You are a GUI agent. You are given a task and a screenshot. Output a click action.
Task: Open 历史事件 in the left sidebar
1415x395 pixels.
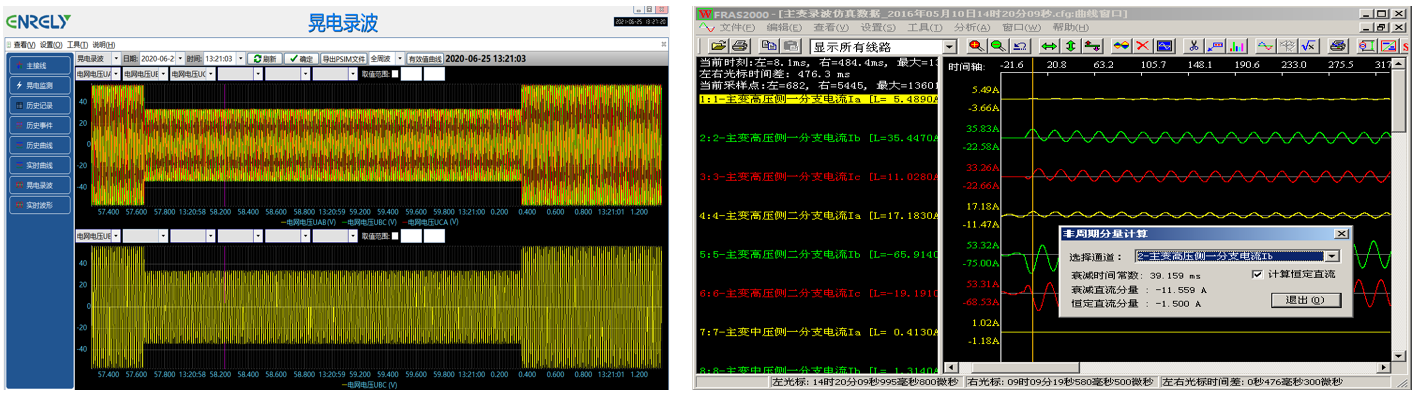tap(39, 125)
